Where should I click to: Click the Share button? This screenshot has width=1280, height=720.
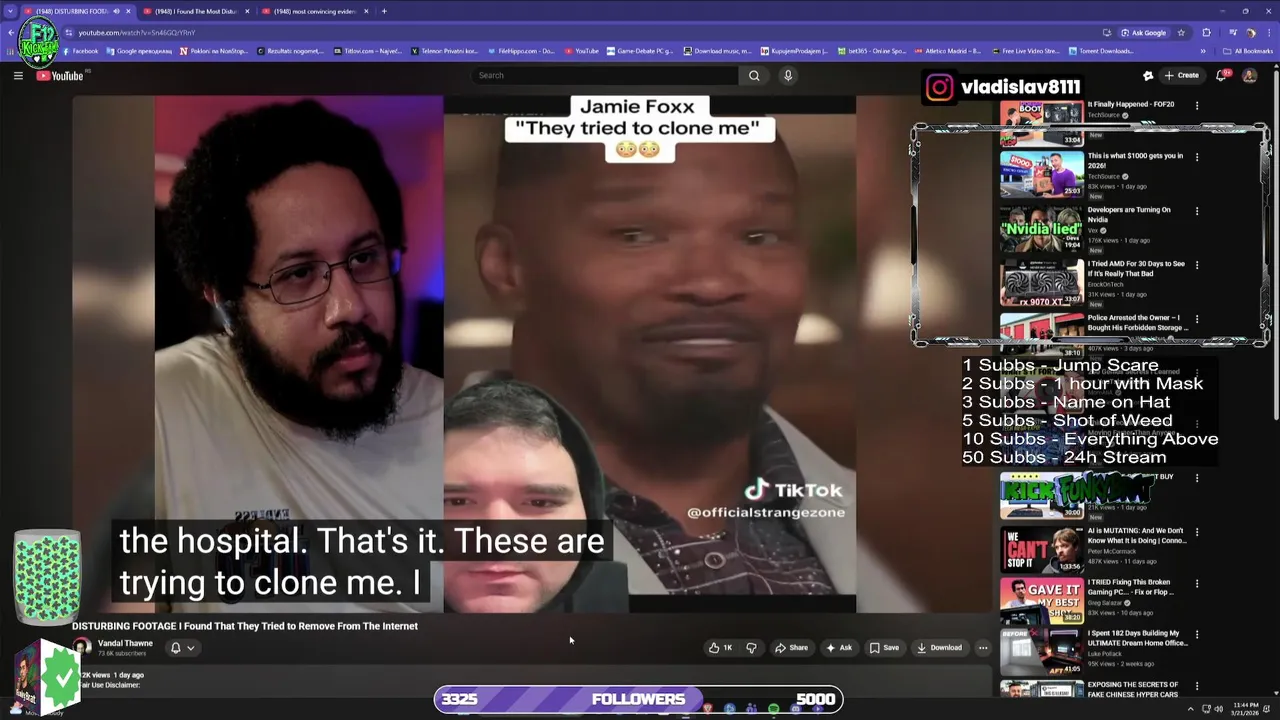(791, 648)
